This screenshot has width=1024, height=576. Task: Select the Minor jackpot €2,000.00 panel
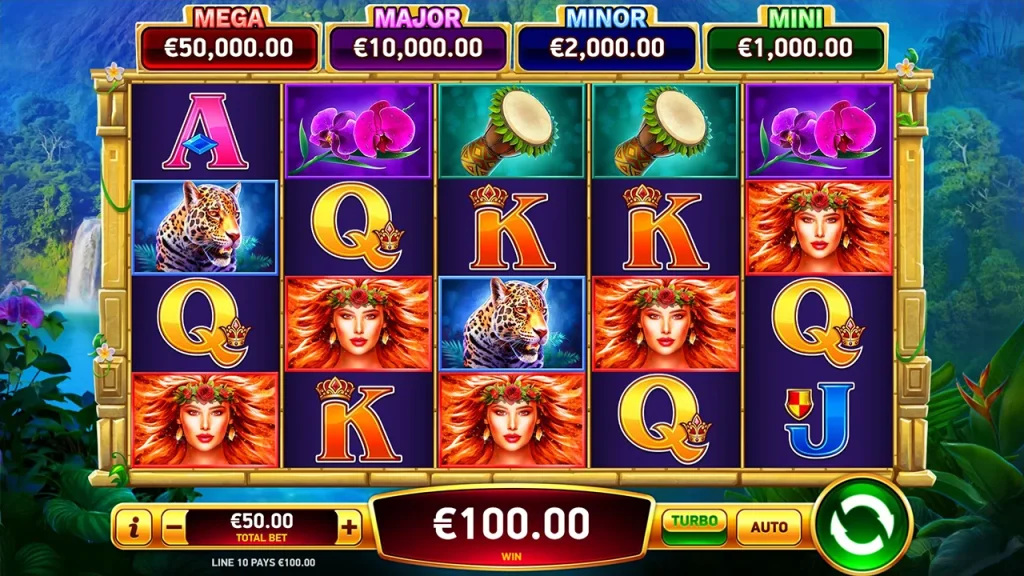pos(607,48)
